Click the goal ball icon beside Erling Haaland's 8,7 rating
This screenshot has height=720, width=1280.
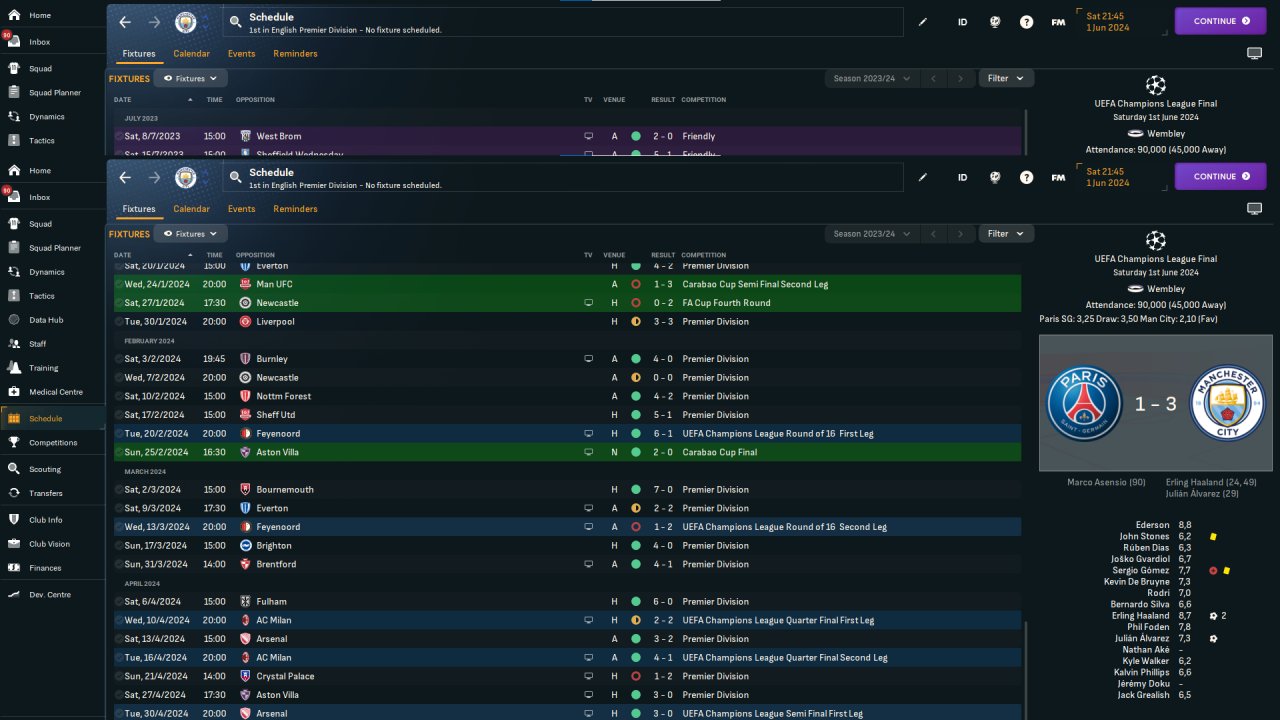1213,616
